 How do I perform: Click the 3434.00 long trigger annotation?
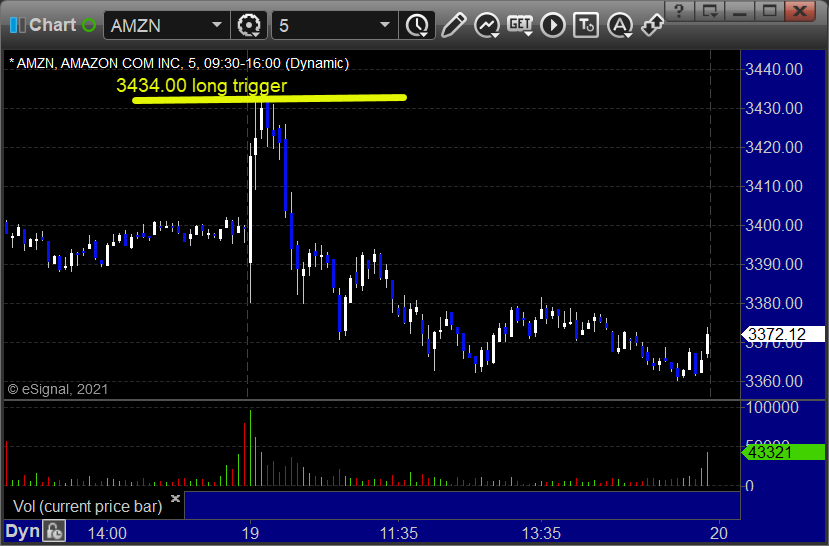coord(201,85)
